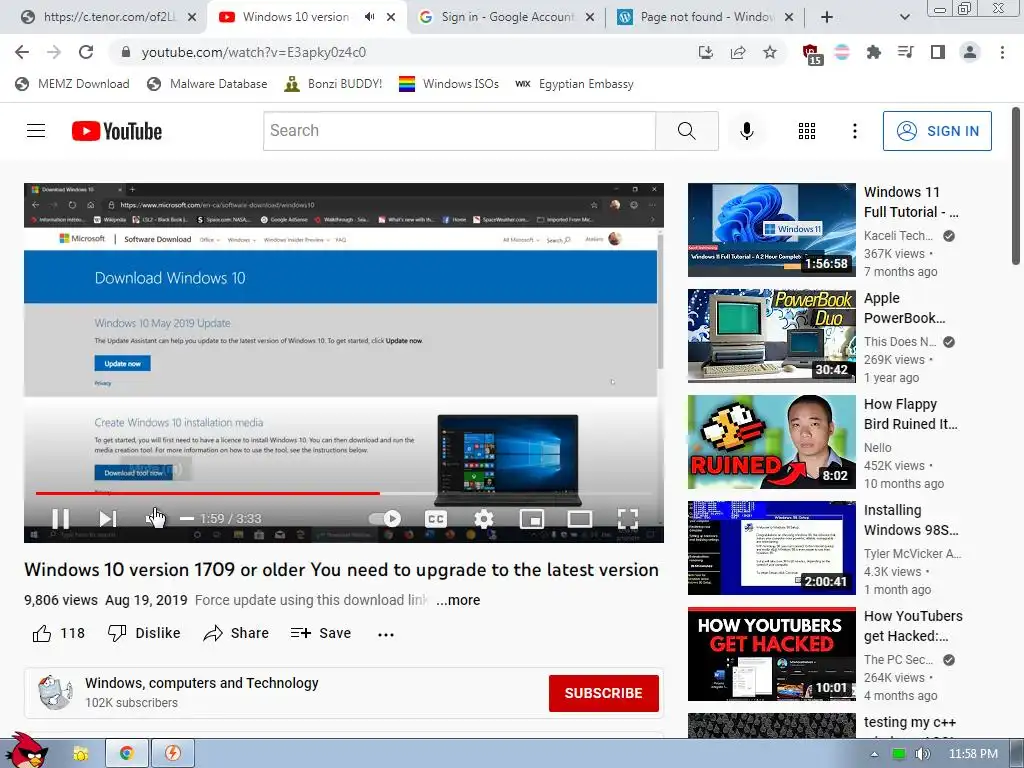Open YouTube settings three-dot menu
Image resolution: width=1024 pixels, height=768 pixels.
tap(854, 131)
